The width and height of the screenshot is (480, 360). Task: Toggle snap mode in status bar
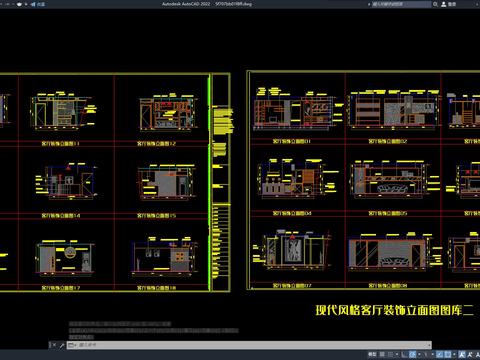pos(390,354)
